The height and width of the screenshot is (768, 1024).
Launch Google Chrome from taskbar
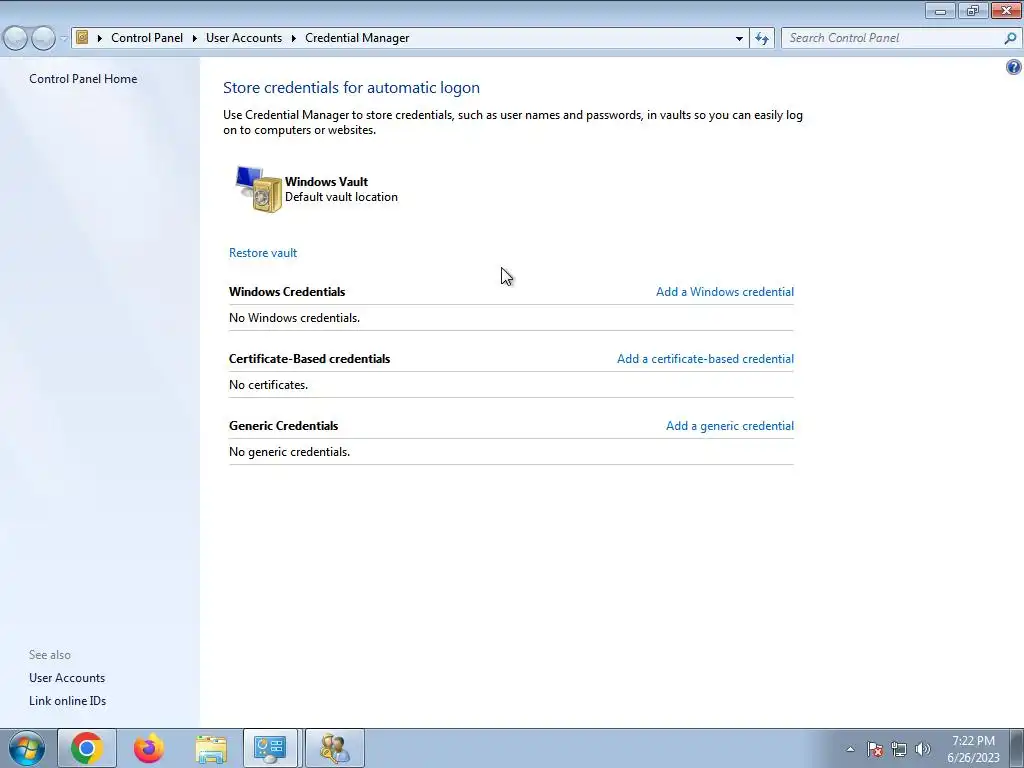(x=87, y=748)
